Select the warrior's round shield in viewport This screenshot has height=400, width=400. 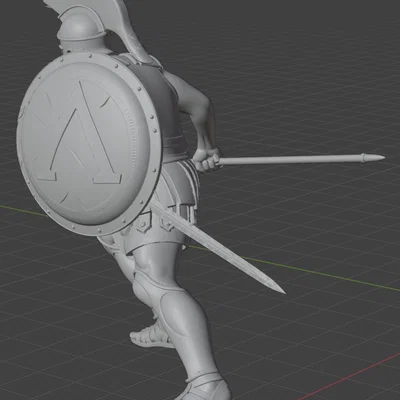89,144
